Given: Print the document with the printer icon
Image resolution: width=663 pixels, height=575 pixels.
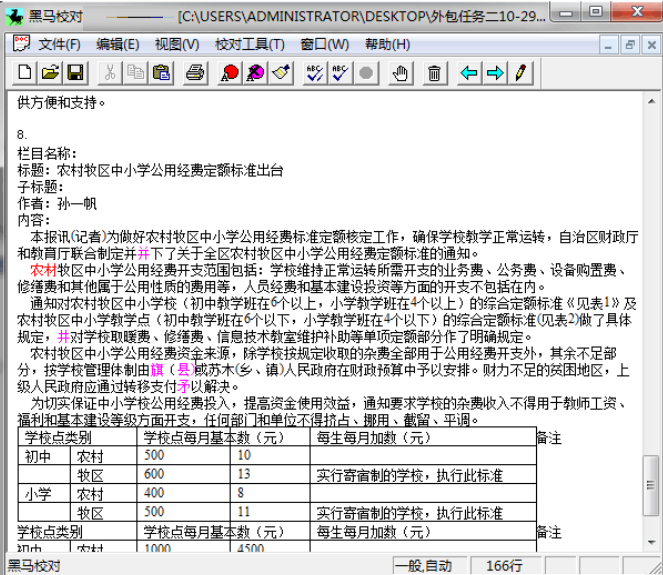Looking at the screenshot, I should click(x=195, y=73).
